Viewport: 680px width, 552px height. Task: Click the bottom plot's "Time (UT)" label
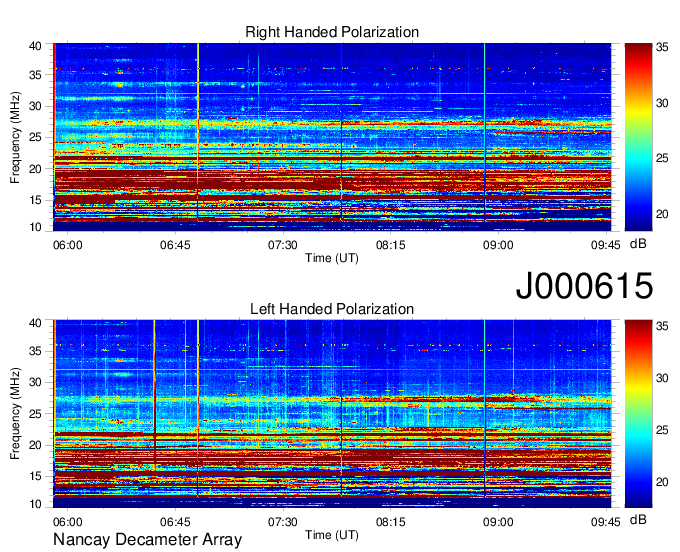click(x=332, y=535)
